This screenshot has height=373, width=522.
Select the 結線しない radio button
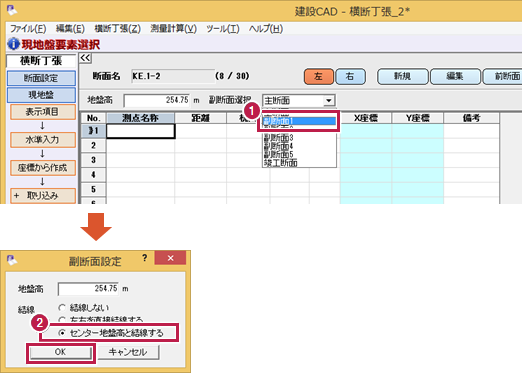pos(62,307)
